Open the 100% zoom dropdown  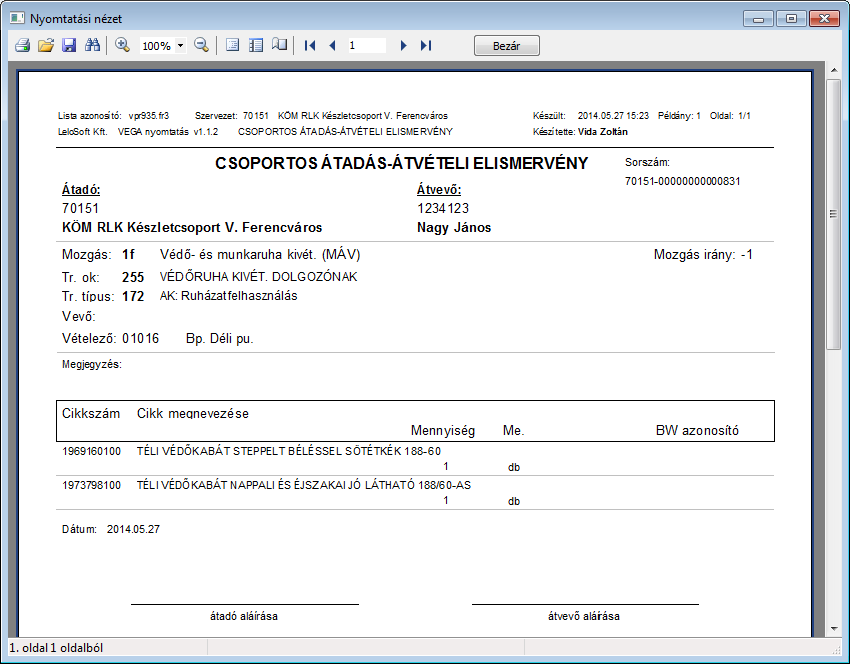point(181,46)
